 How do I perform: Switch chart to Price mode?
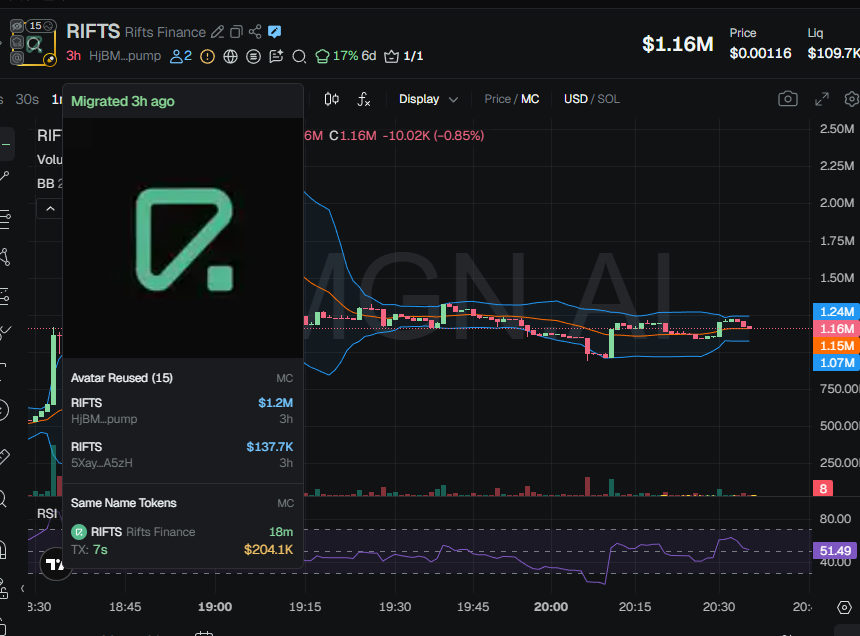point(497,99)
